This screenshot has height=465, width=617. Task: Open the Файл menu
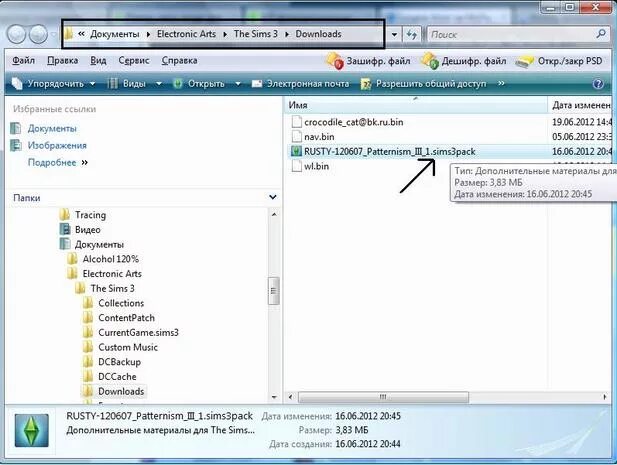[24, 61]
